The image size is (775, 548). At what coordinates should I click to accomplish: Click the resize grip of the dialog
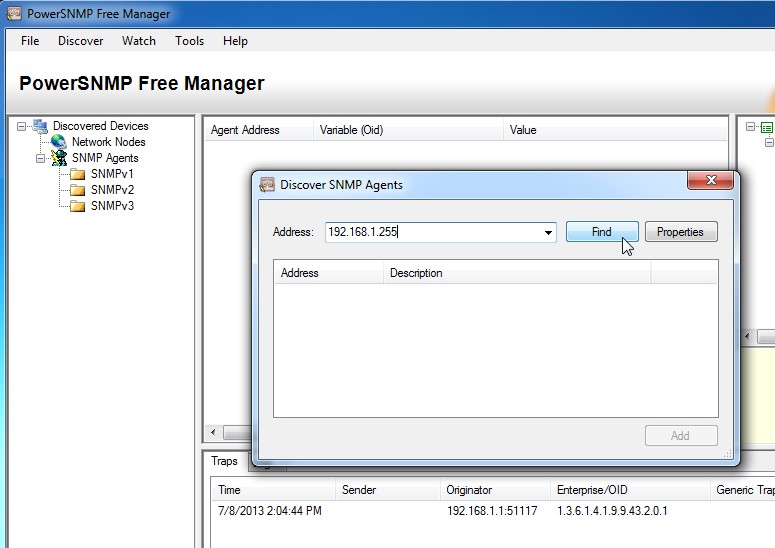point(728,454)
